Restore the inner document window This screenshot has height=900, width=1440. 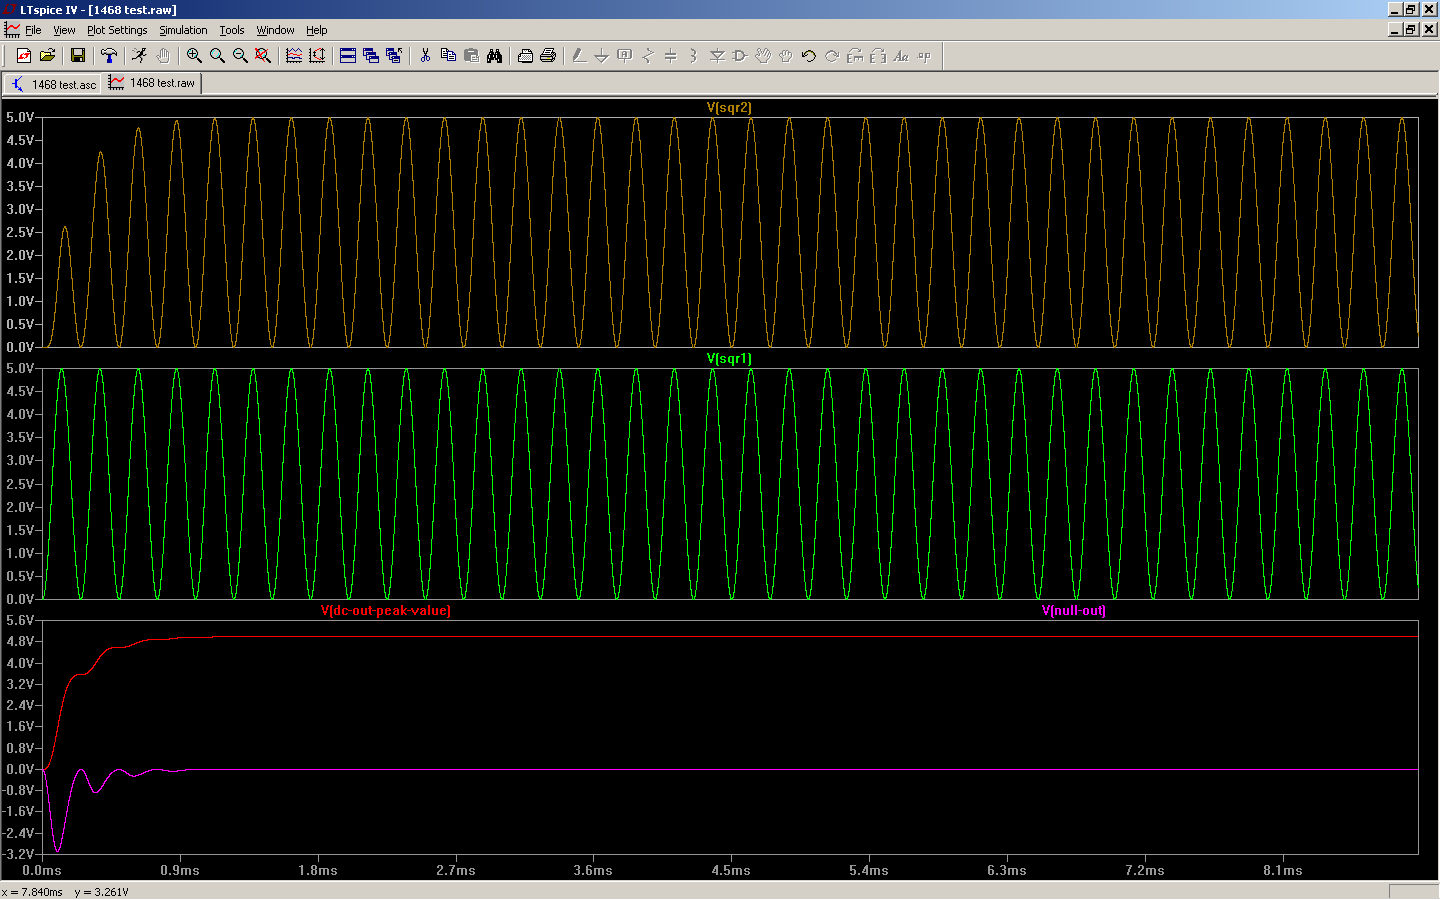[1411, 29]
